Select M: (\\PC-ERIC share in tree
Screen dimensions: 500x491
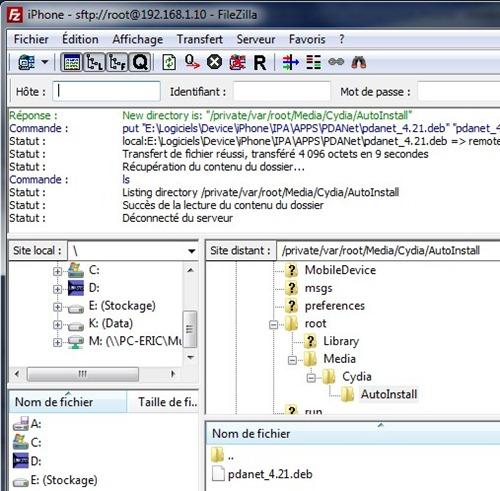click(135, 341)
